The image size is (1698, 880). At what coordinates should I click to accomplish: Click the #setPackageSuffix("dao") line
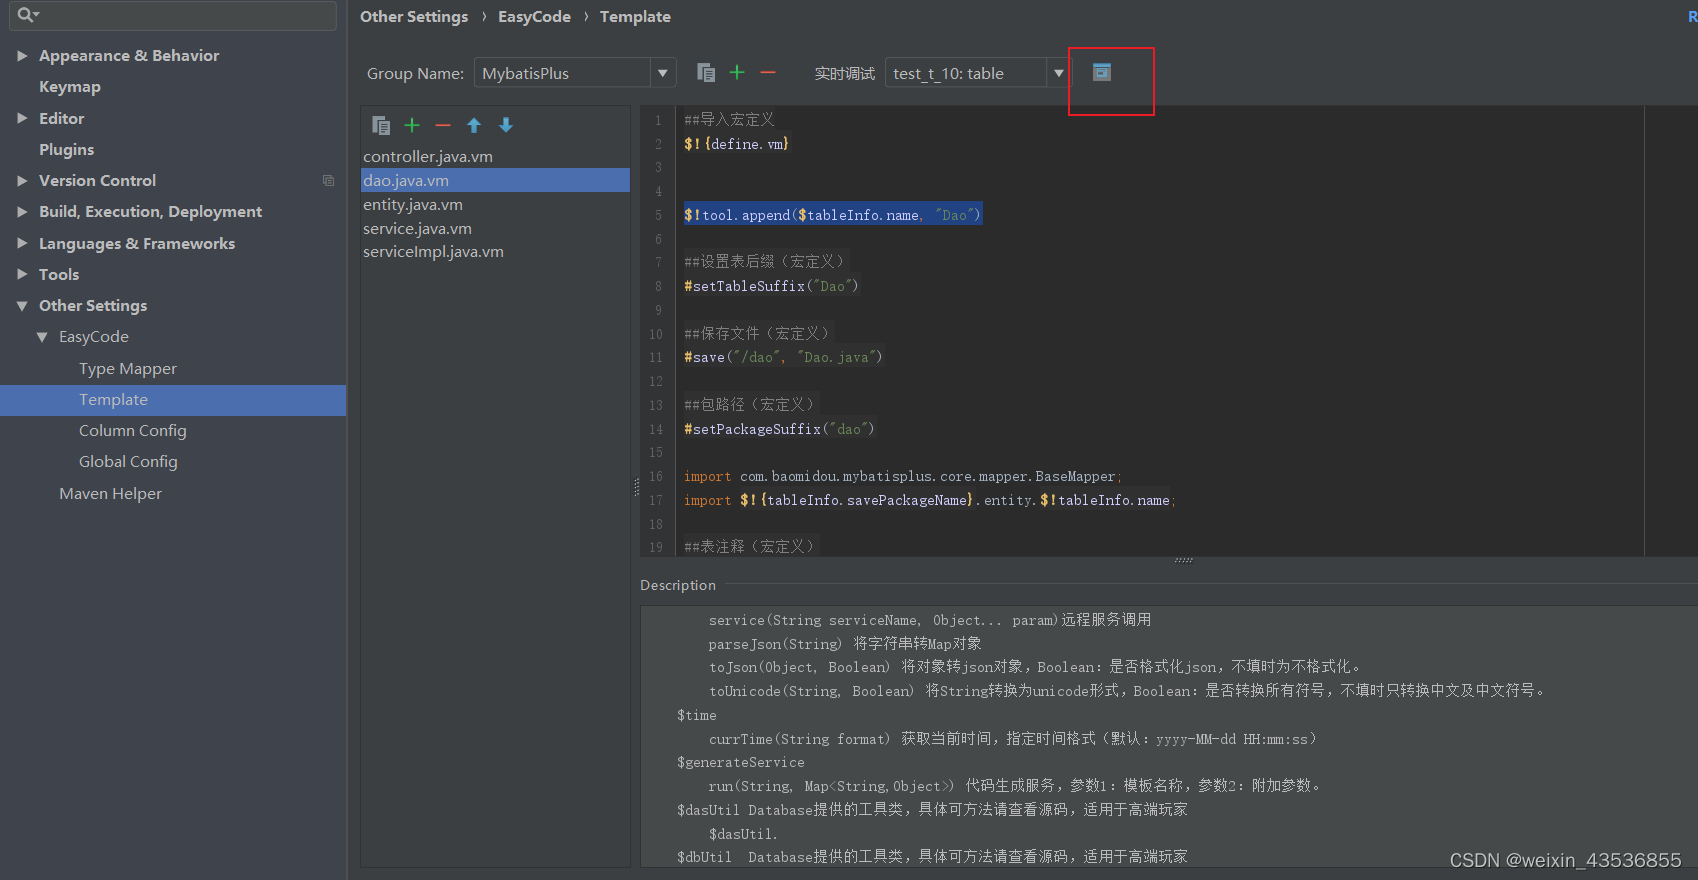[779, 429]
